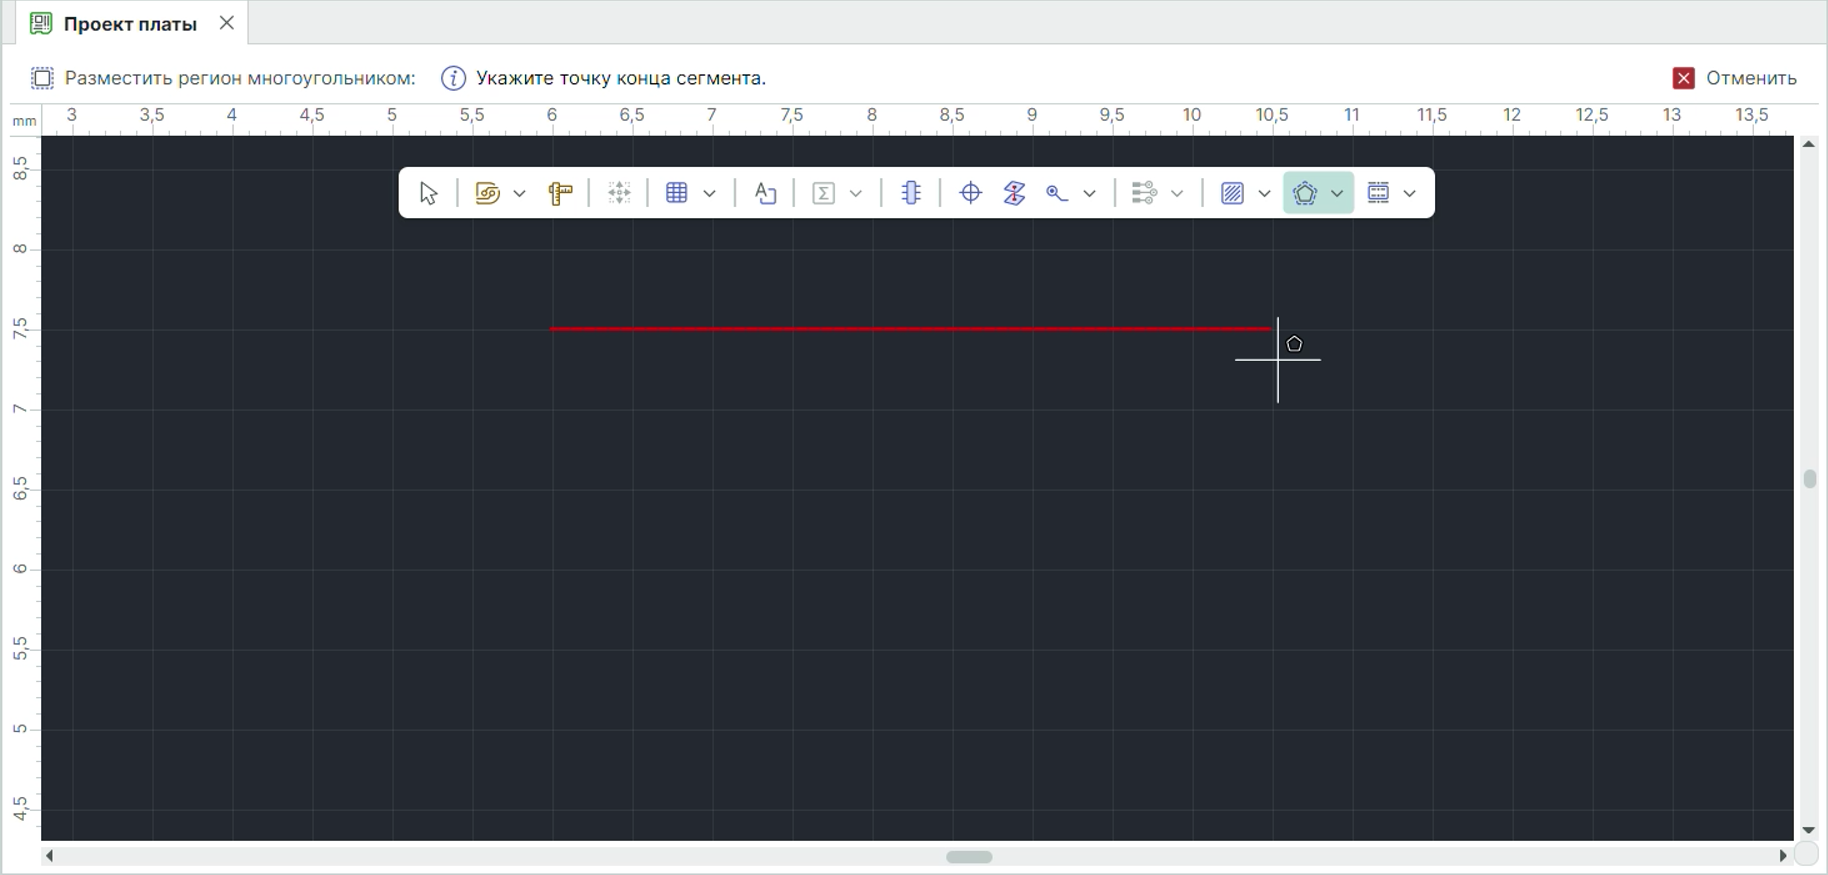Click the component placement chip icon
The width and height of the screenshot is (1828, 875).
pos(911,193)
